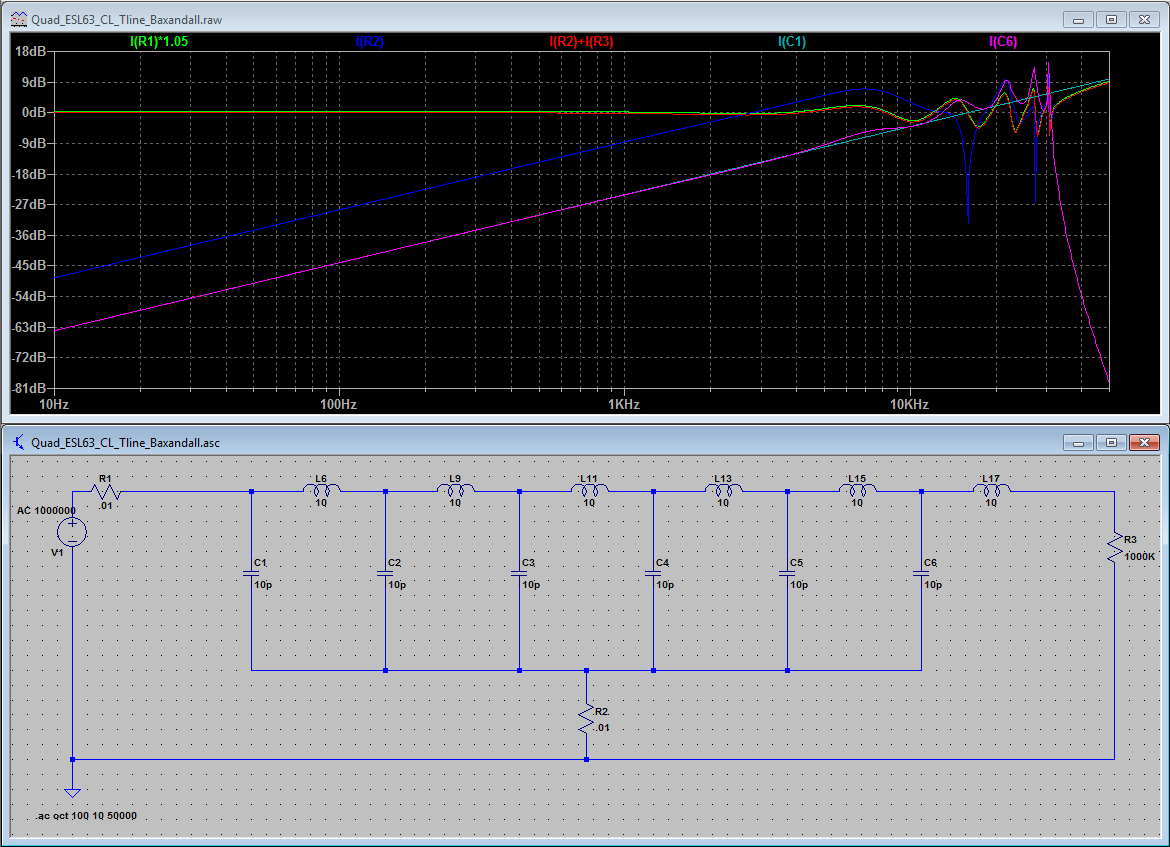The image size is (1170, 847).
Task: Select inductor L11 symbol
Action: (x=589, y=490)
